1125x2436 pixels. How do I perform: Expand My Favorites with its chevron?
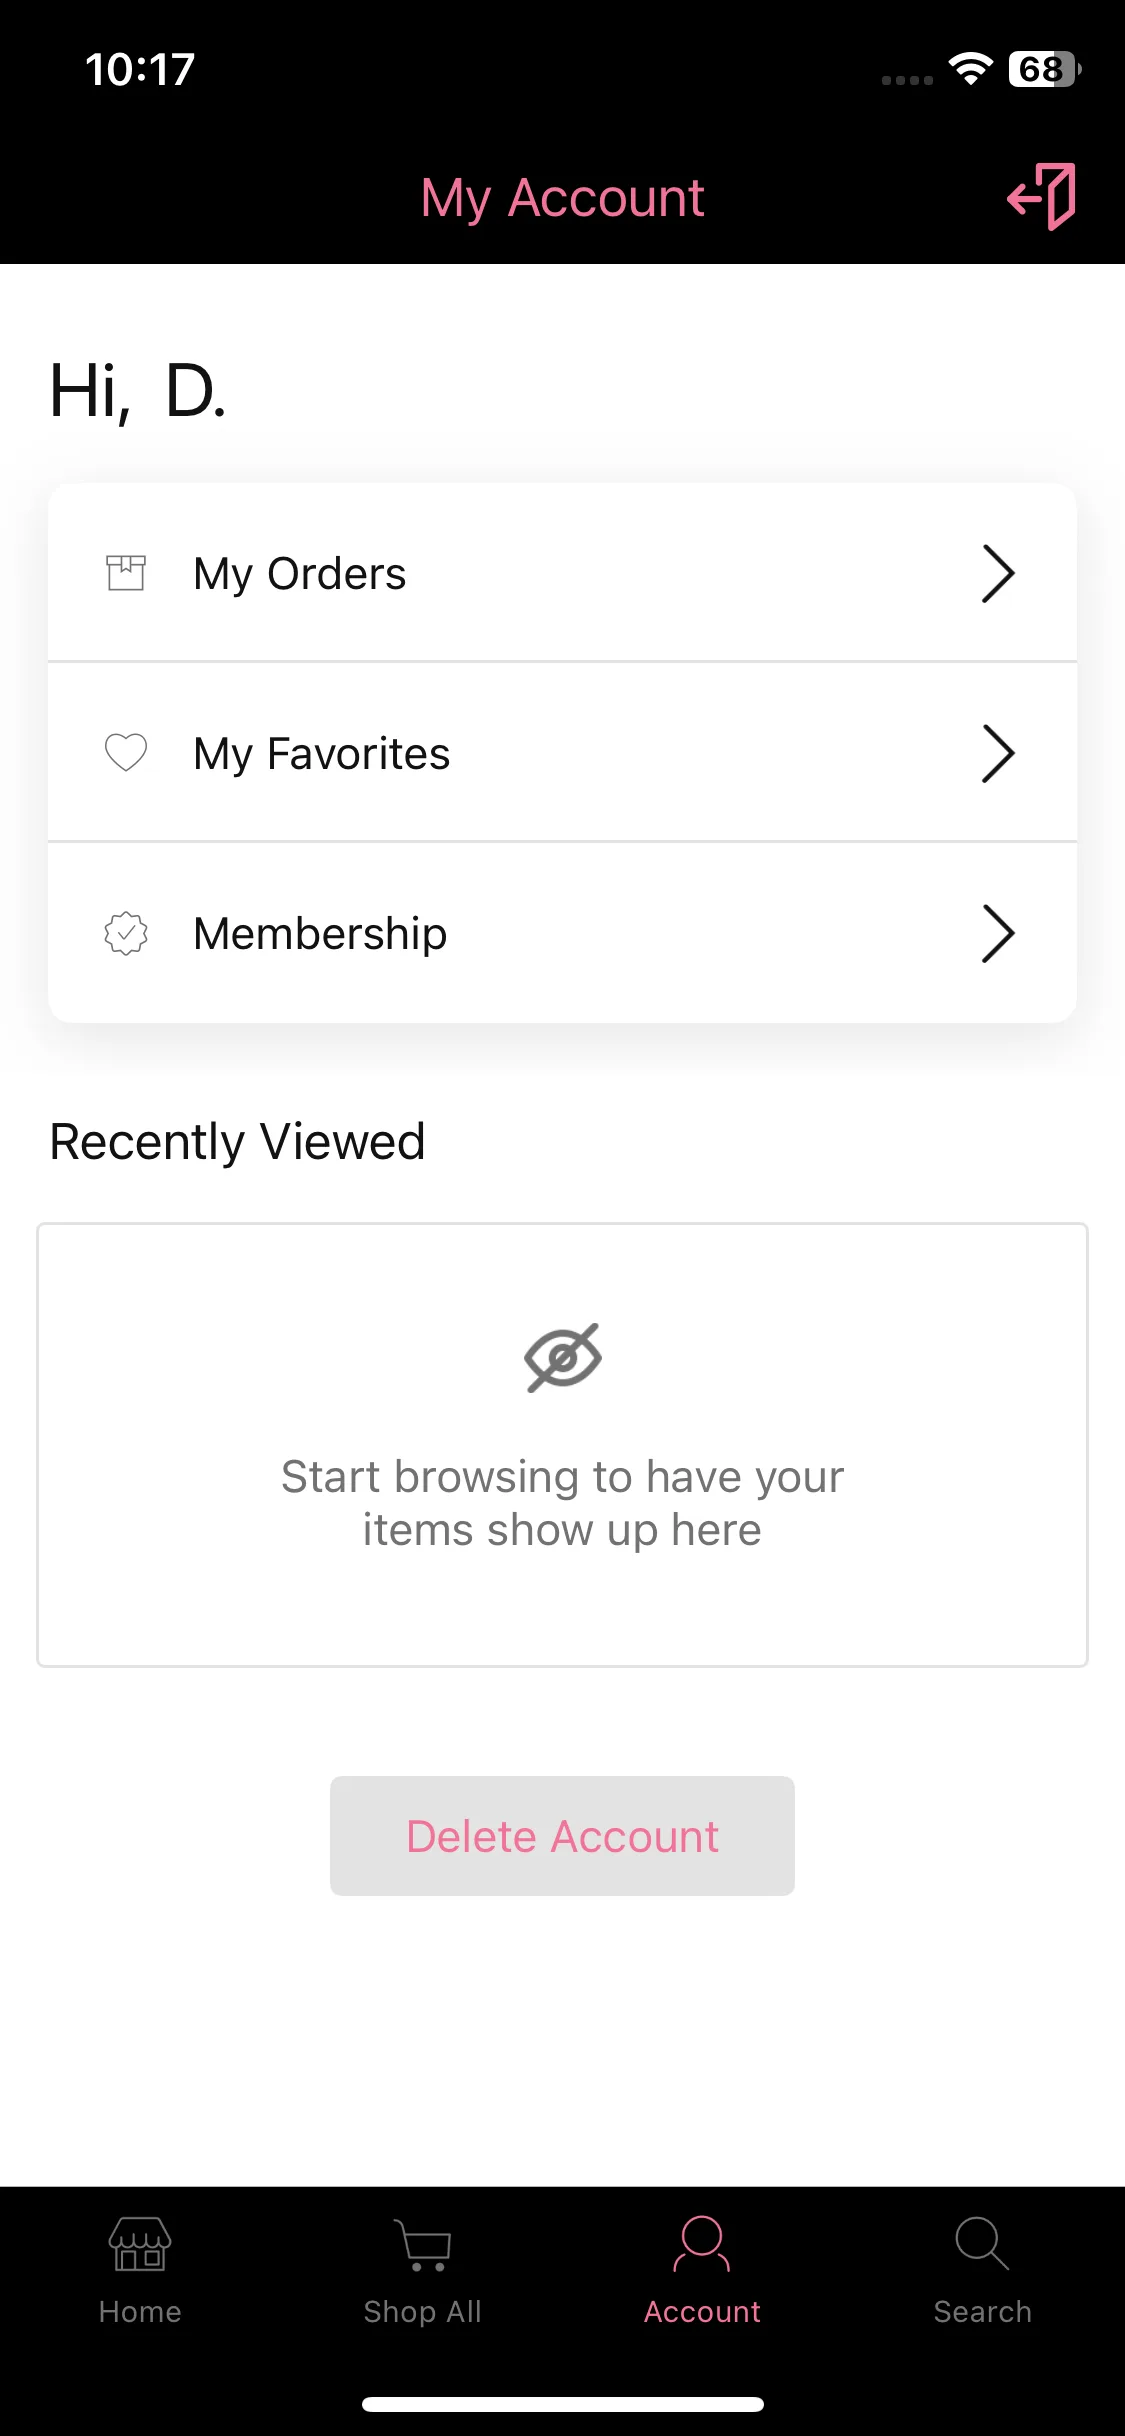click(998, 753)
